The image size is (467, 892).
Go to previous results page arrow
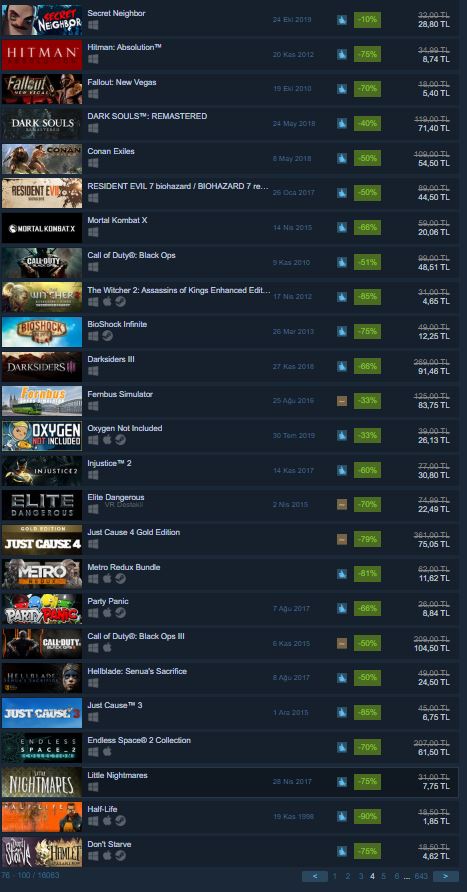click(x=315, y=876)
